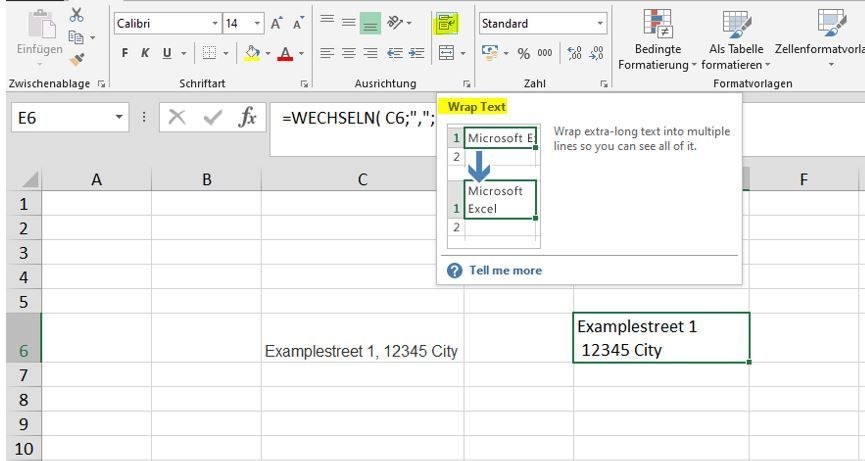Open the Name Box dropdown arrow
The image size is (865, 461).
119,117
